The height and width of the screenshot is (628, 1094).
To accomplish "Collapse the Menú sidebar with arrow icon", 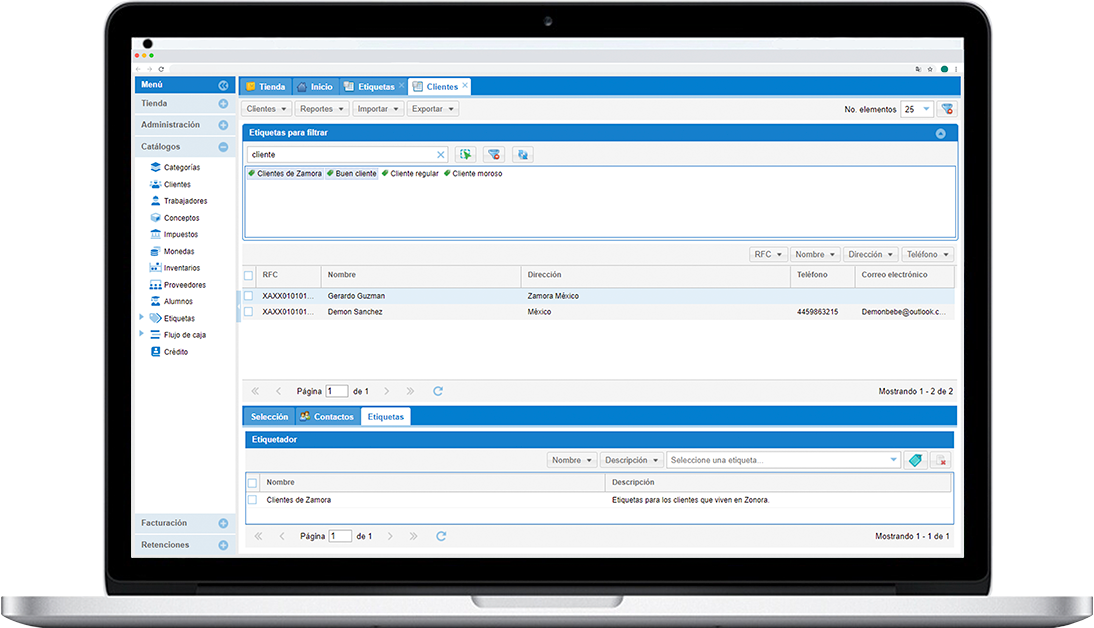I will 223,86.
